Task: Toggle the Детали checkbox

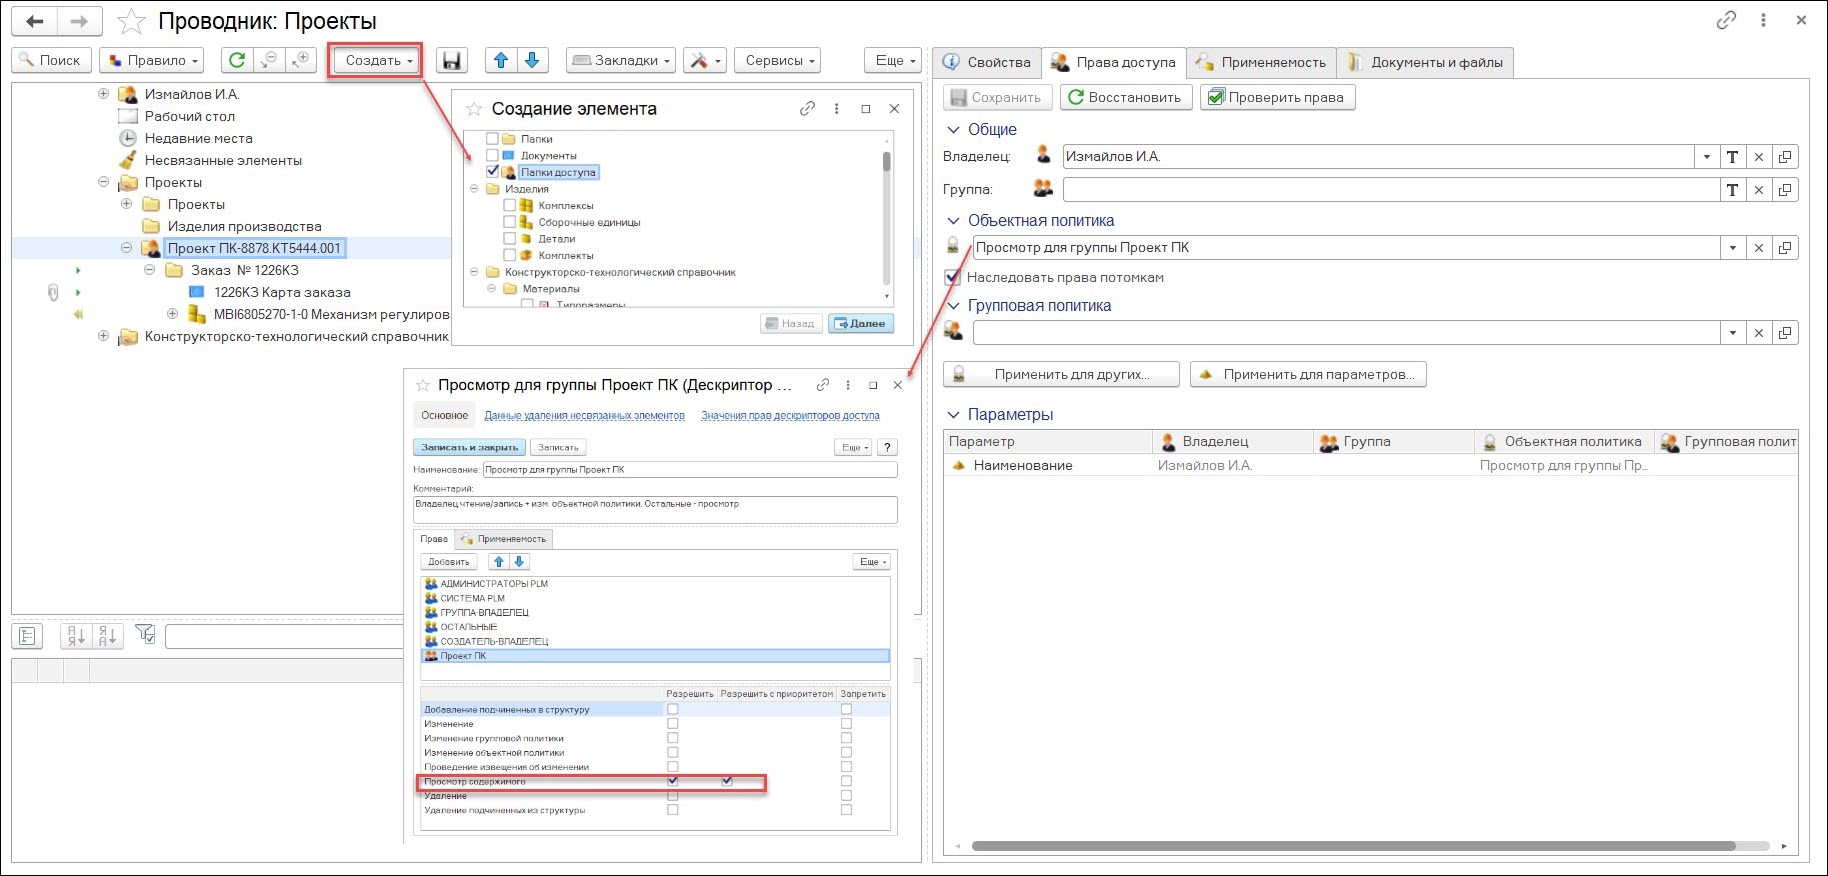Action: tap(510, 238)
